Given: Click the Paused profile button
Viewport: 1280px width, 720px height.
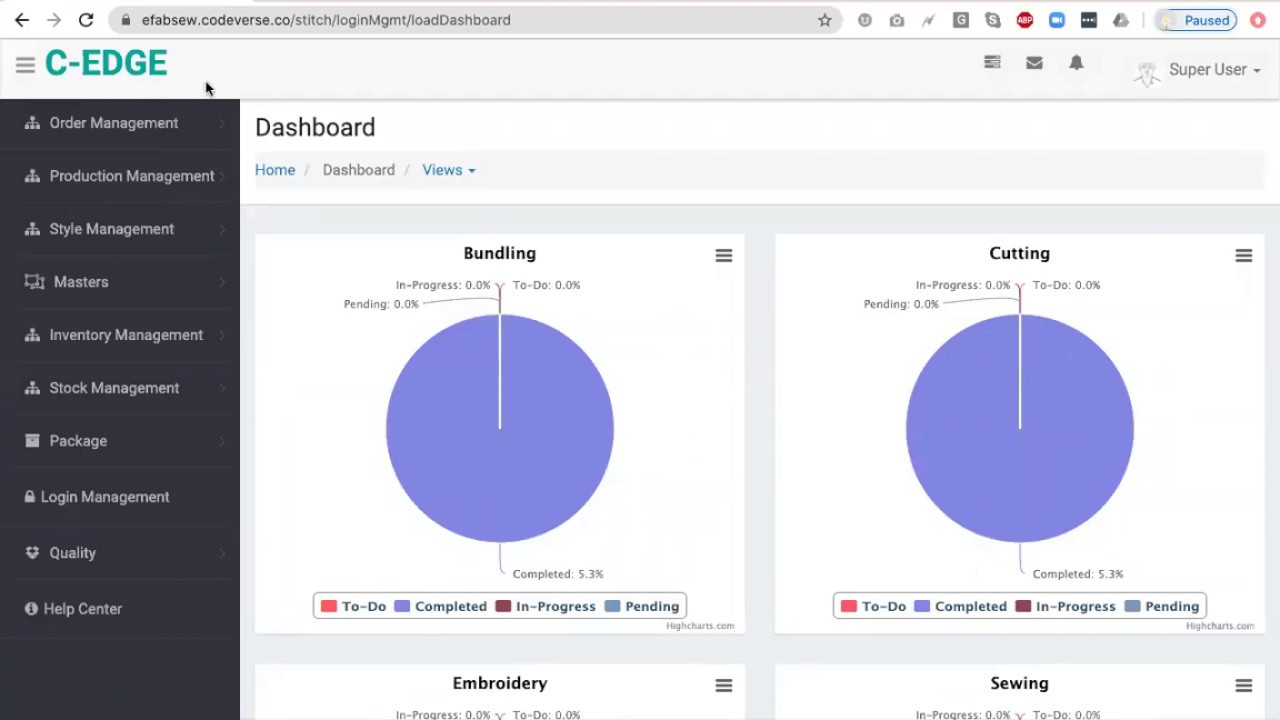Looking at the screenshot, I should (1196, 20).
